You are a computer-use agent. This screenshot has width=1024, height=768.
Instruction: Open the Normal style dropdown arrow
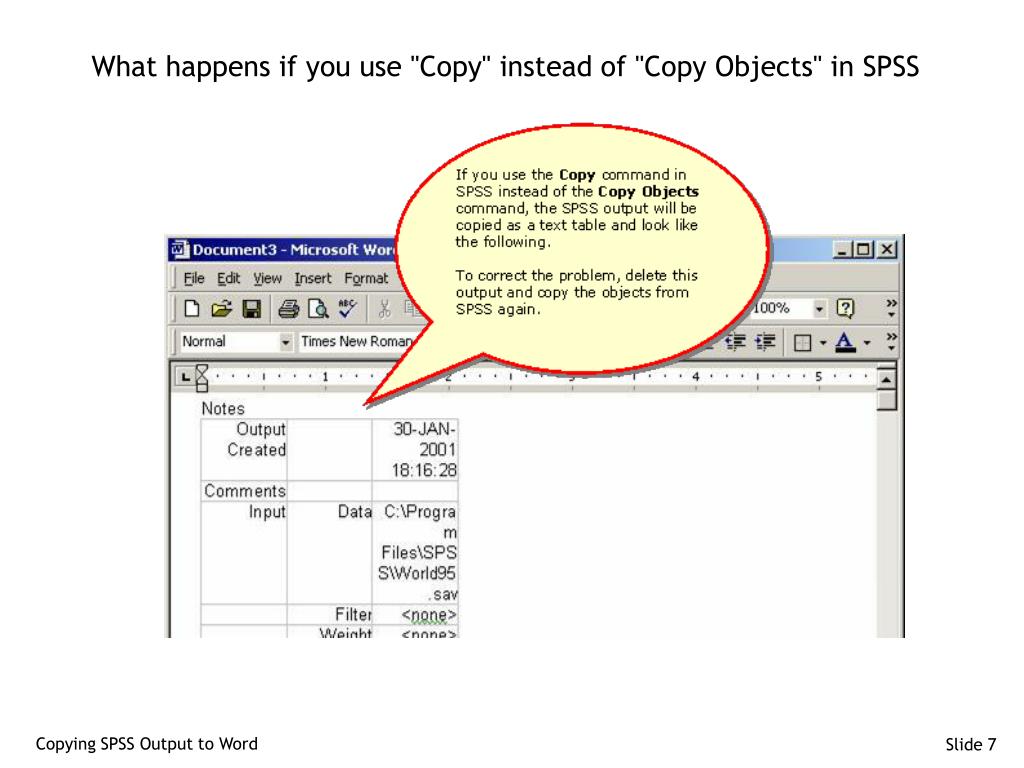coord(285,342)
